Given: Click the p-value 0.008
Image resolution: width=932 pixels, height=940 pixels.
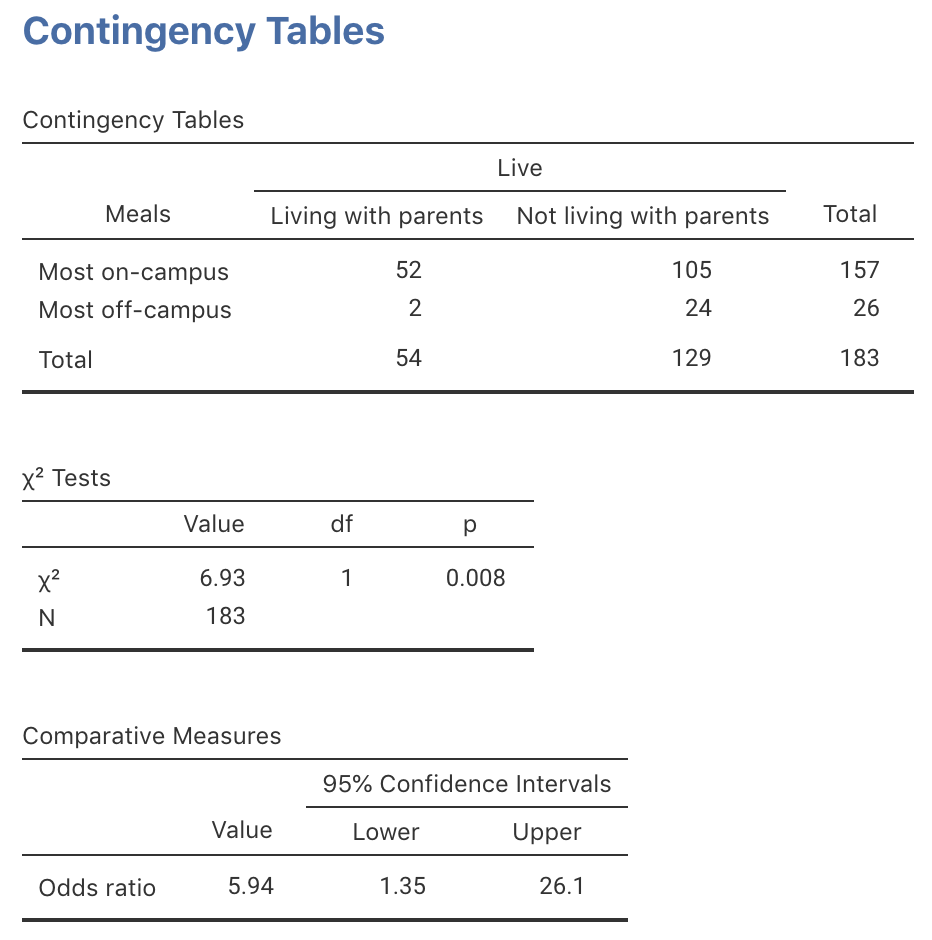Looking at the screenshot, I should (x=475, y=578).
